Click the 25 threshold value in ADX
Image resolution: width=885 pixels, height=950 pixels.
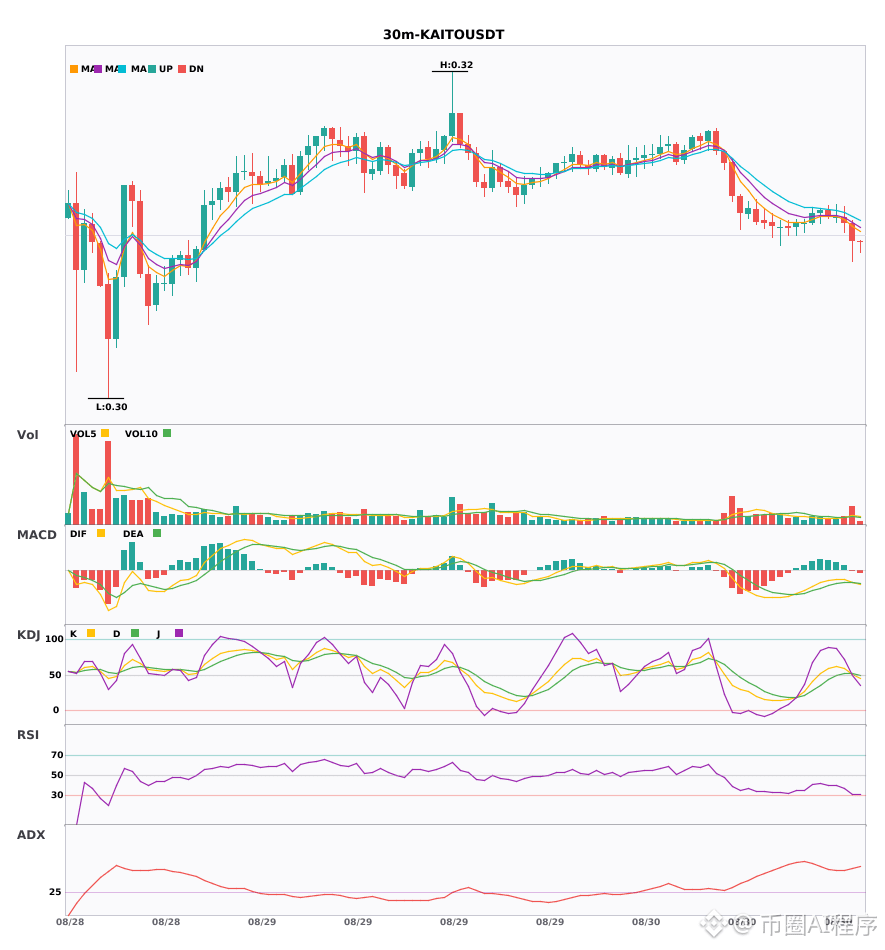point(55,892)
